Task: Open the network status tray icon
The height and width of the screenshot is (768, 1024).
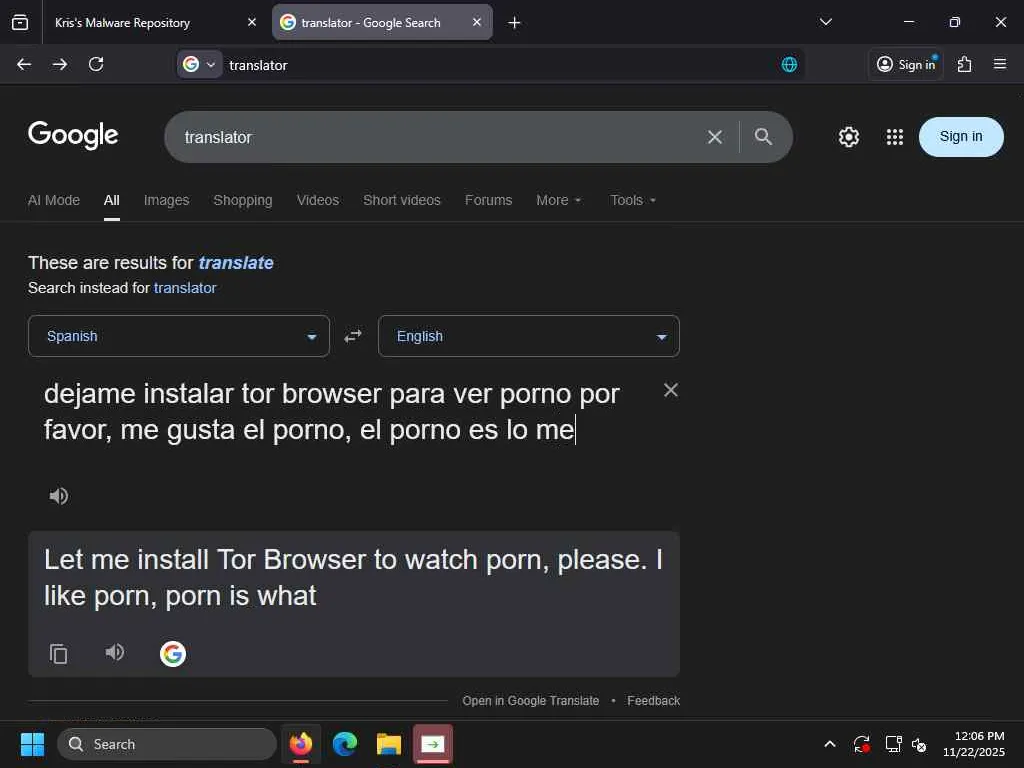Action: tap(893, 744)
